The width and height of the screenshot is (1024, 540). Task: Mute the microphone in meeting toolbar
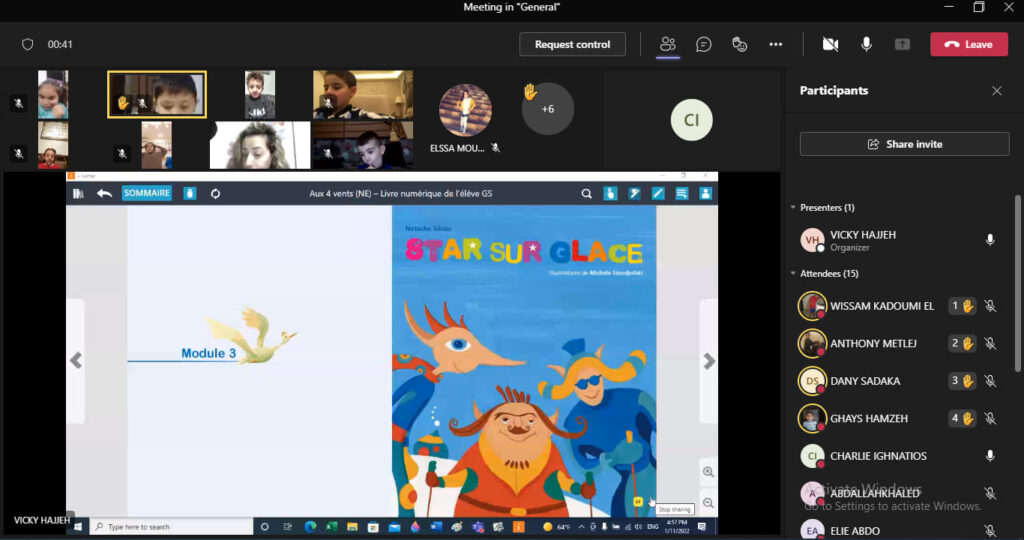click(866, 44)
